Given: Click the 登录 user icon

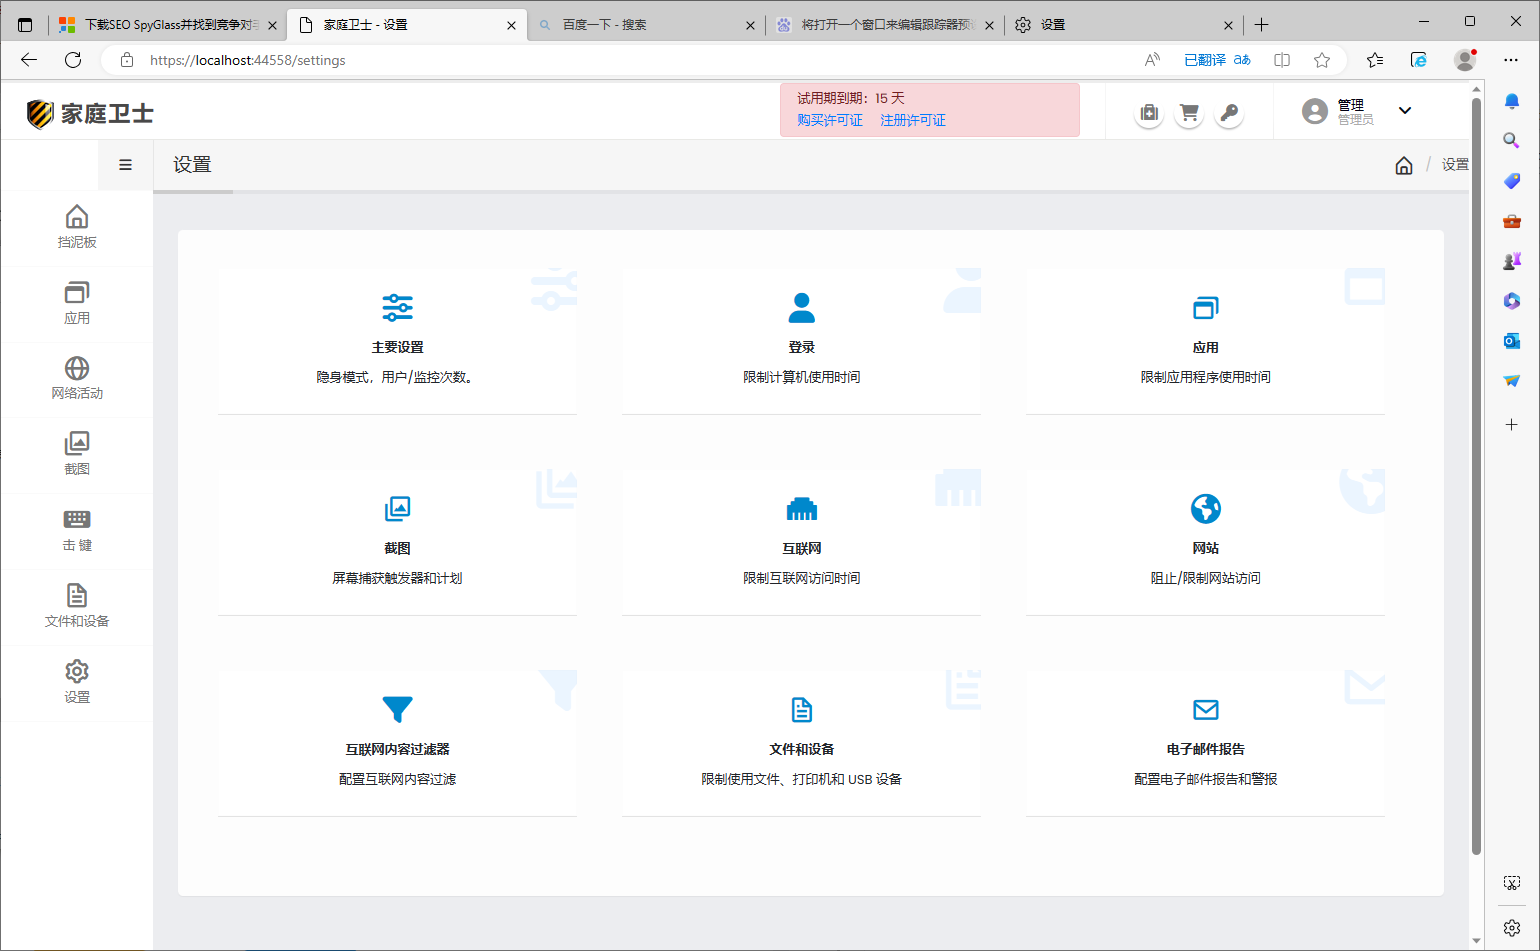Looking at the screenshot, I should [x=802, y=308].
